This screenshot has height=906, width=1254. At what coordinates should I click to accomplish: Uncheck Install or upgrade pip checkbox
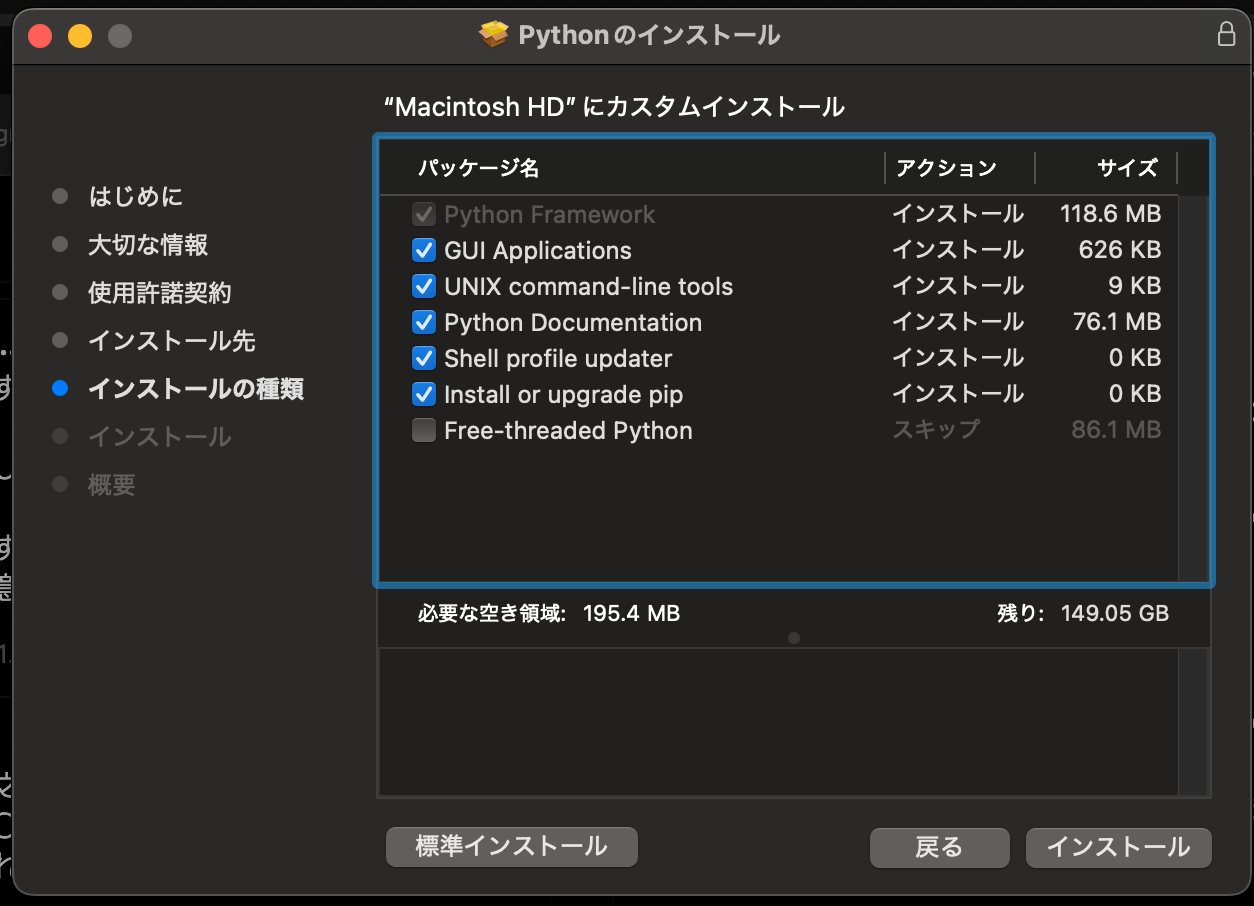[x=424, y=394]
